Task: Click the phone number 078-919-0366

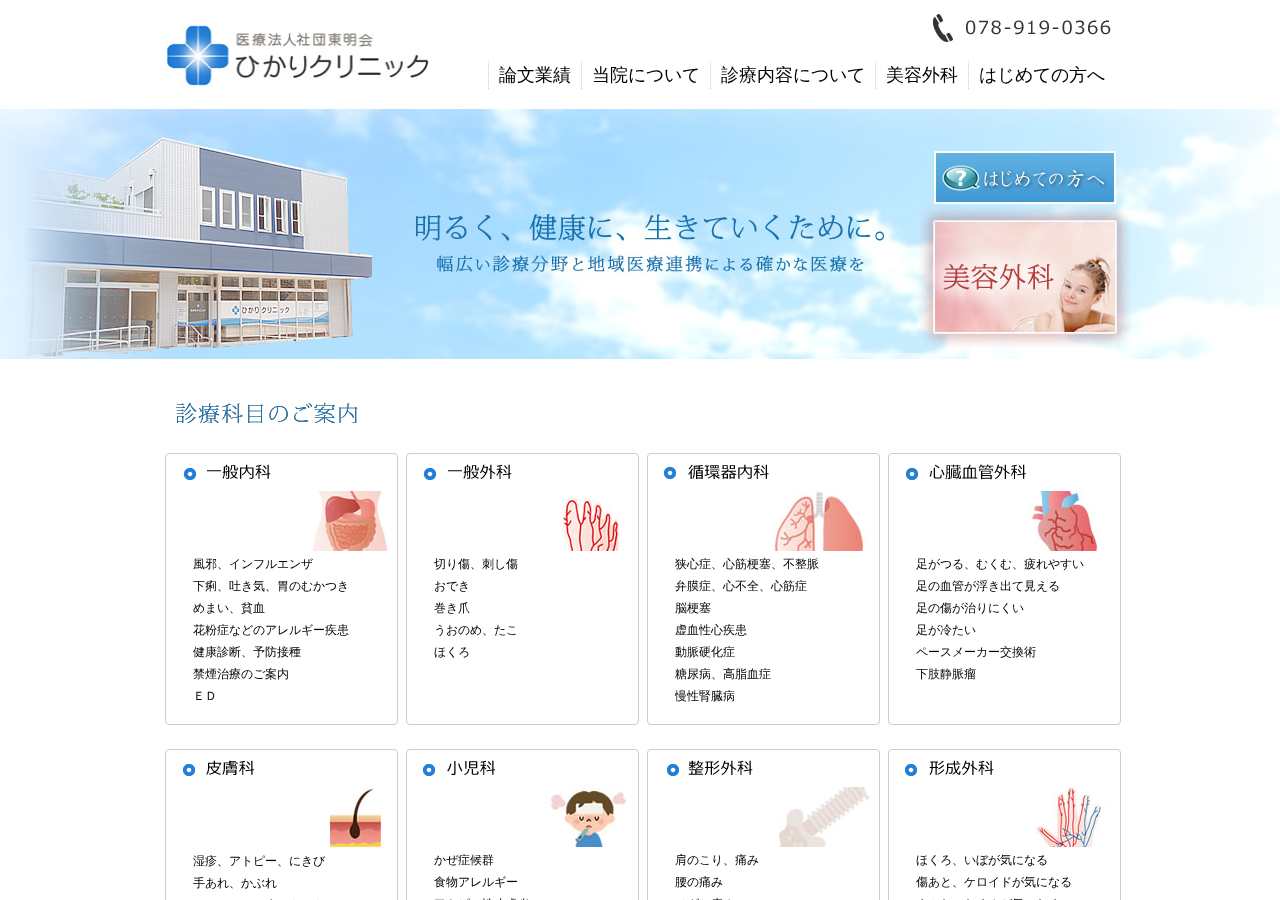Action: pos(1038,28)
